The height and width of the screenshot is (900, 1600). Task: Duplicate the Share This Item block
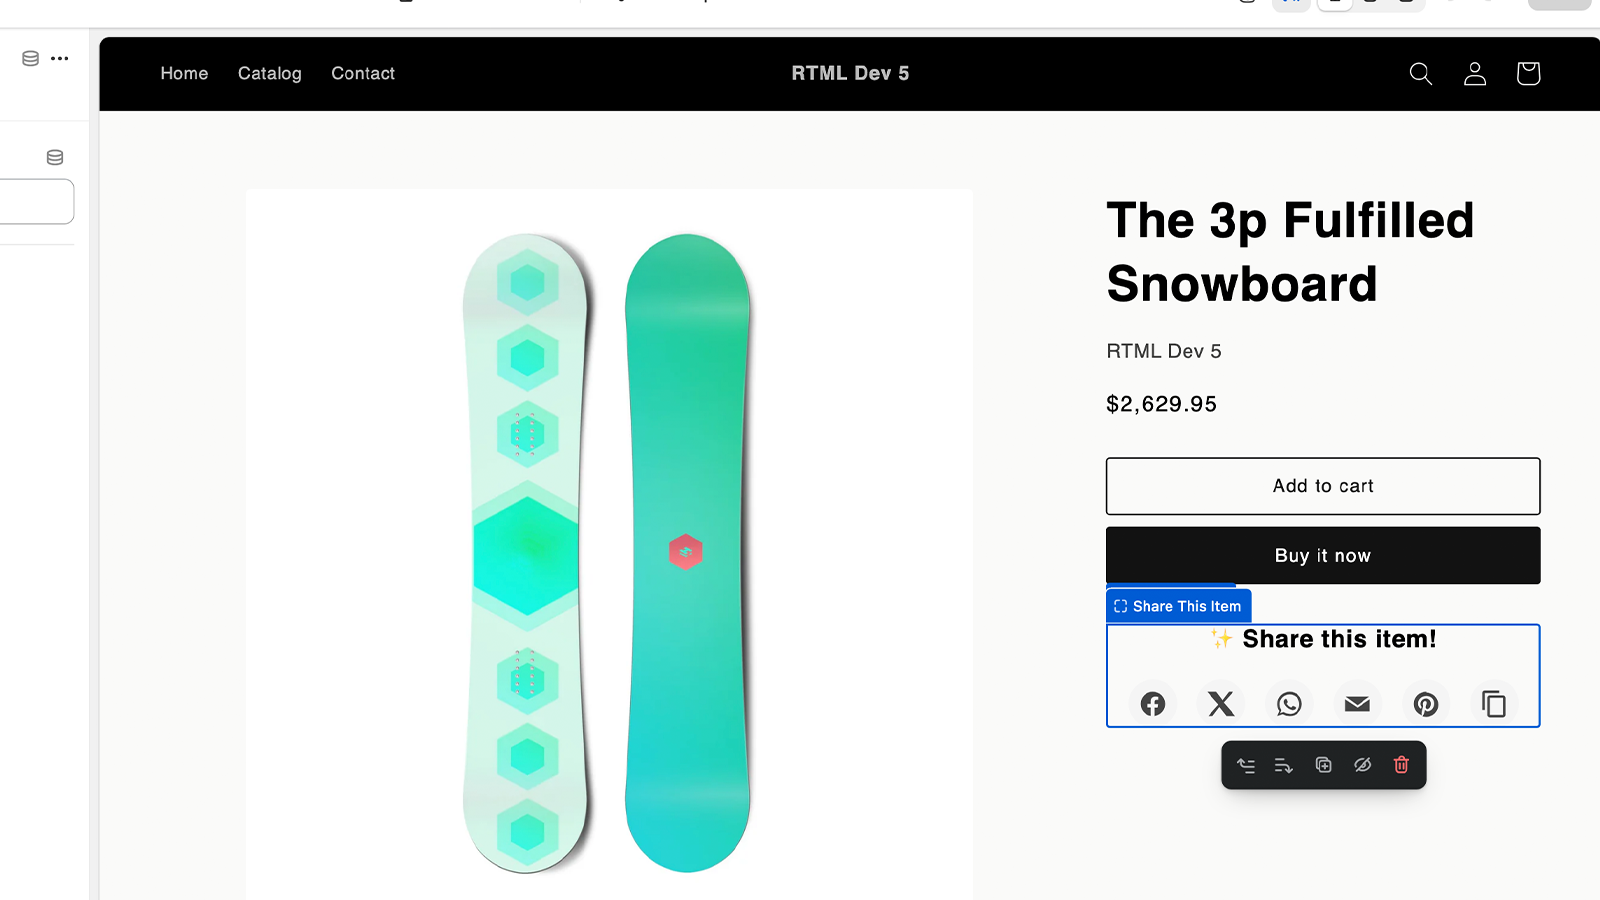point(1323,765)
